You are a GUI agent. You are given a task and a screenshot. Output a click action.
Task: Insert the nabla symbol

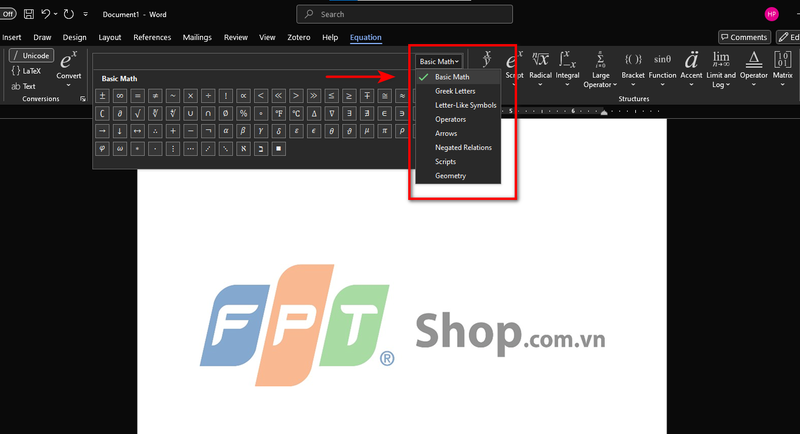click(x=332, y=113)
